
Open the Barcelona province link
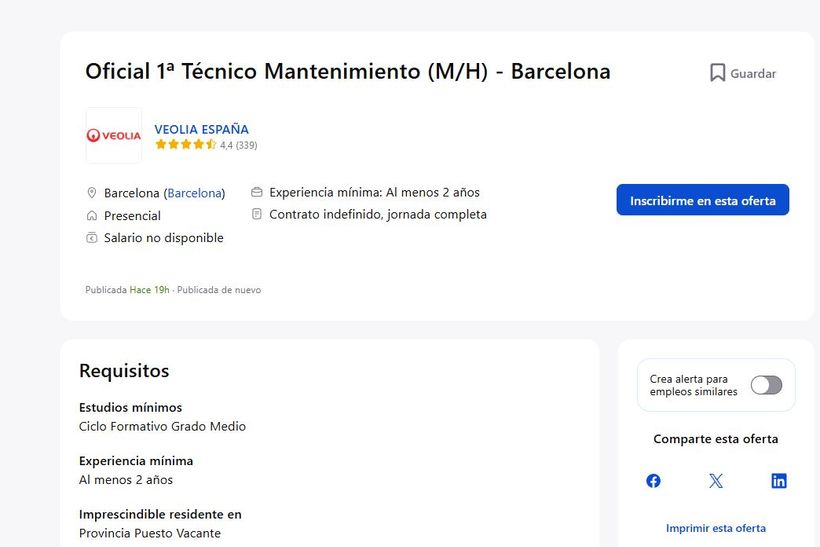[x=194, y=193]
